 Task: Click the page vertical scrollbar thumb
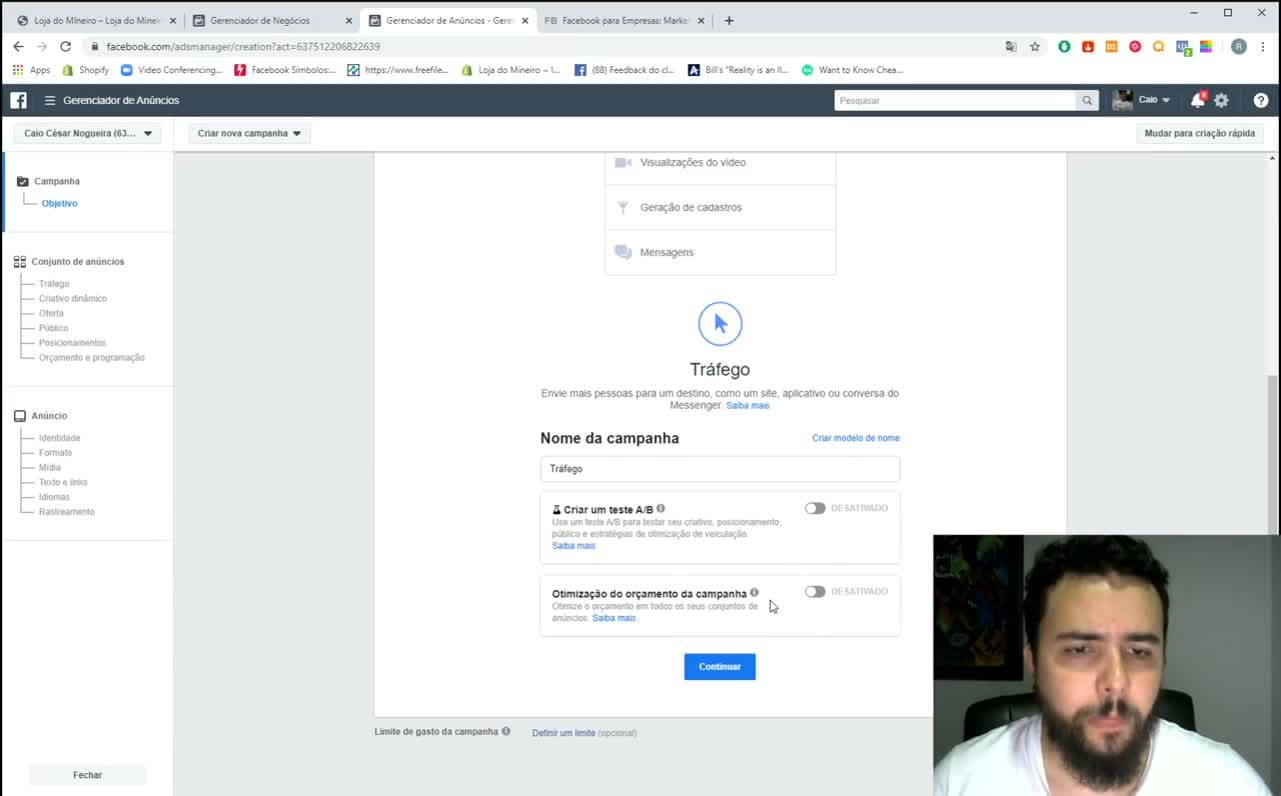[x=1272, y=455]
